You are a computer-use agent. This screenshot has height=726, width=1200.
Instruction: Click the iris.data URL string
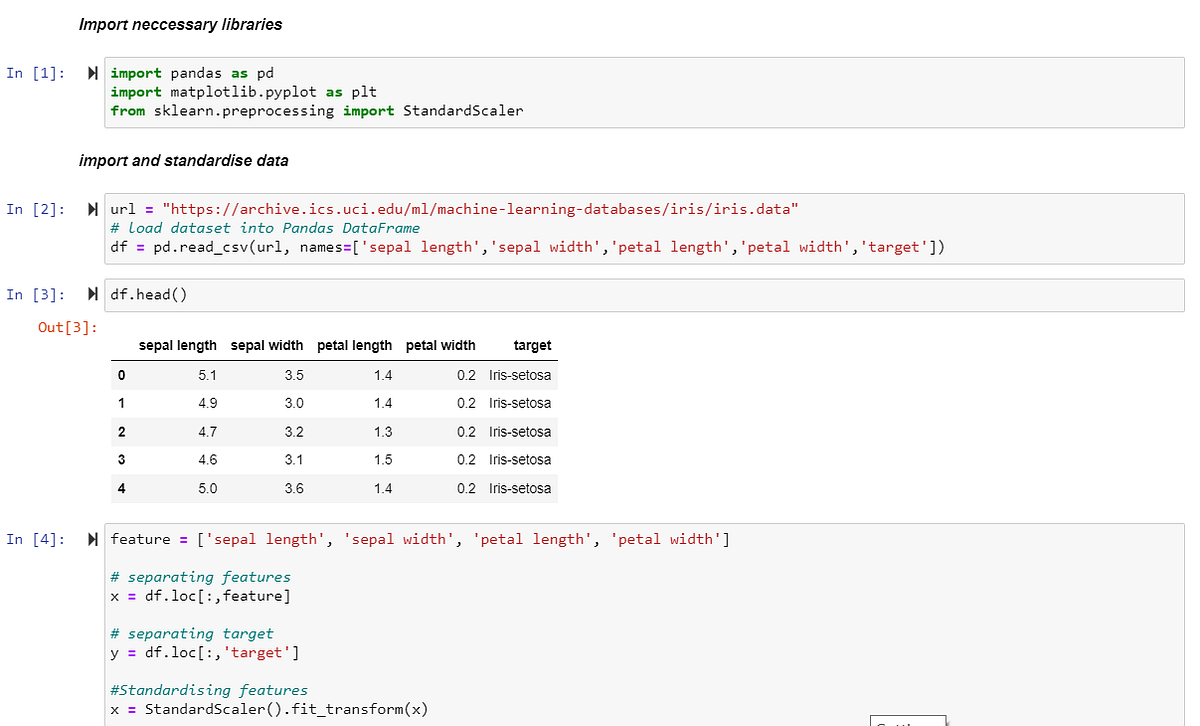pos(481,209)
